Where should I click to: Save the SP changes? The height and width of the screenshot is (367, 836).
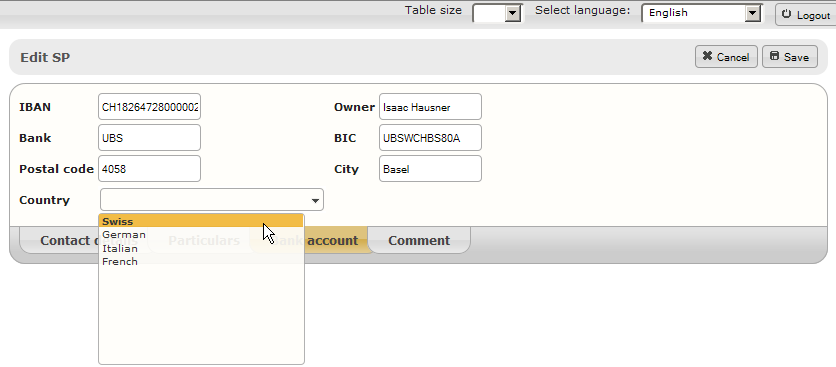click(x=790, y=57)
